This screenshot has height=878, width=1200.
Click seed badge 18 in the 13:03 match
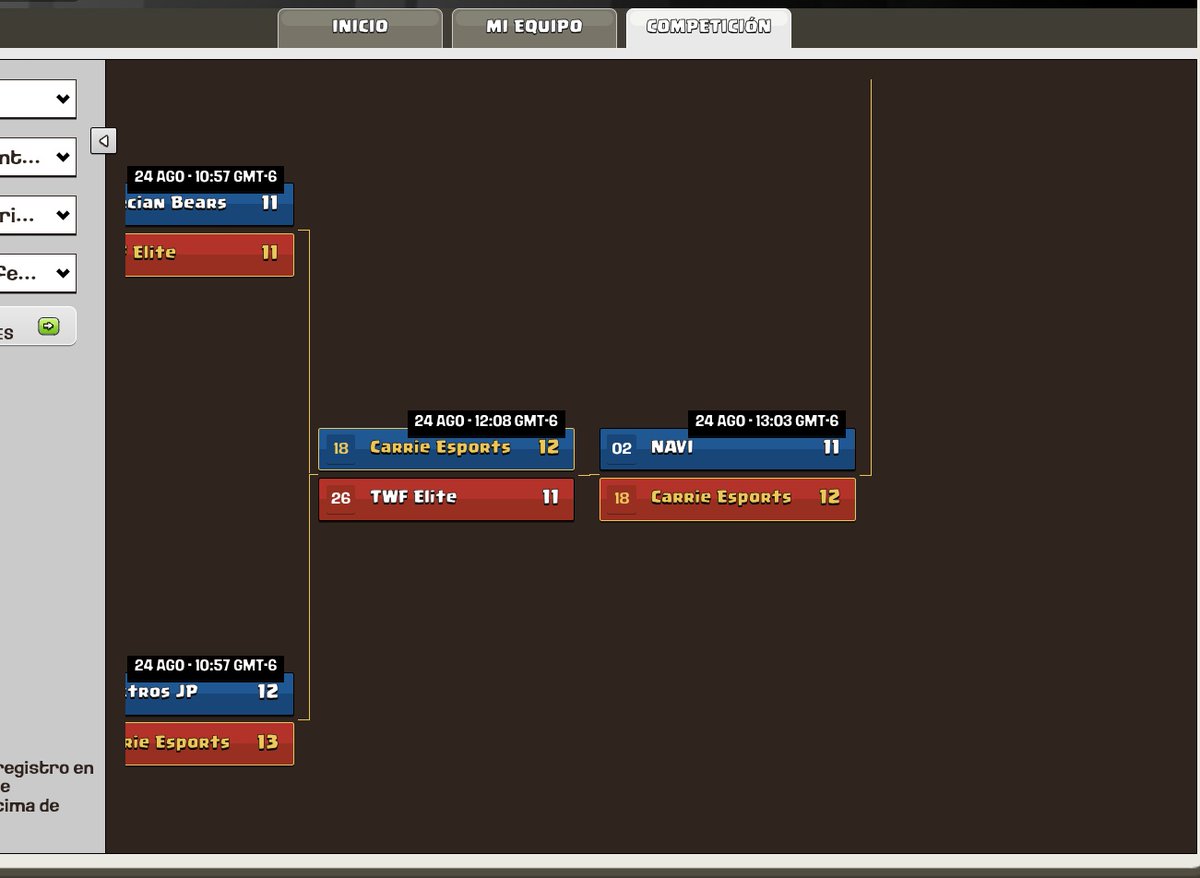click(622, 498)
